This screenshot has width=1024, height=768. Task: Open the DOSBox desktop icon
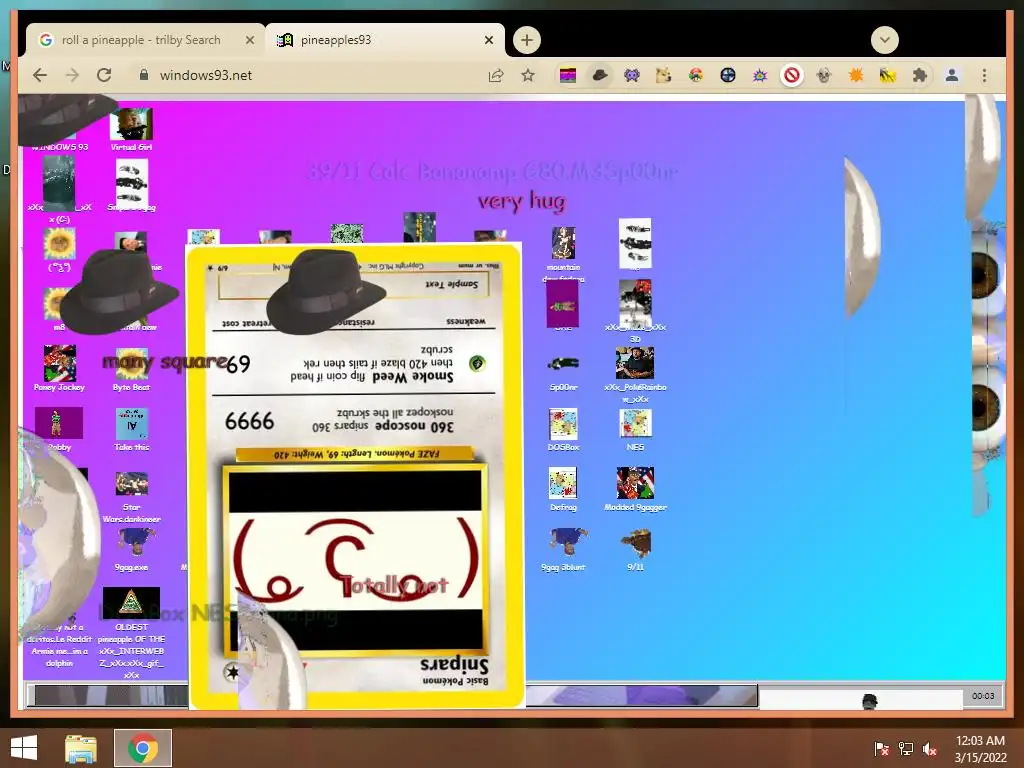click(x=563, y=429)
